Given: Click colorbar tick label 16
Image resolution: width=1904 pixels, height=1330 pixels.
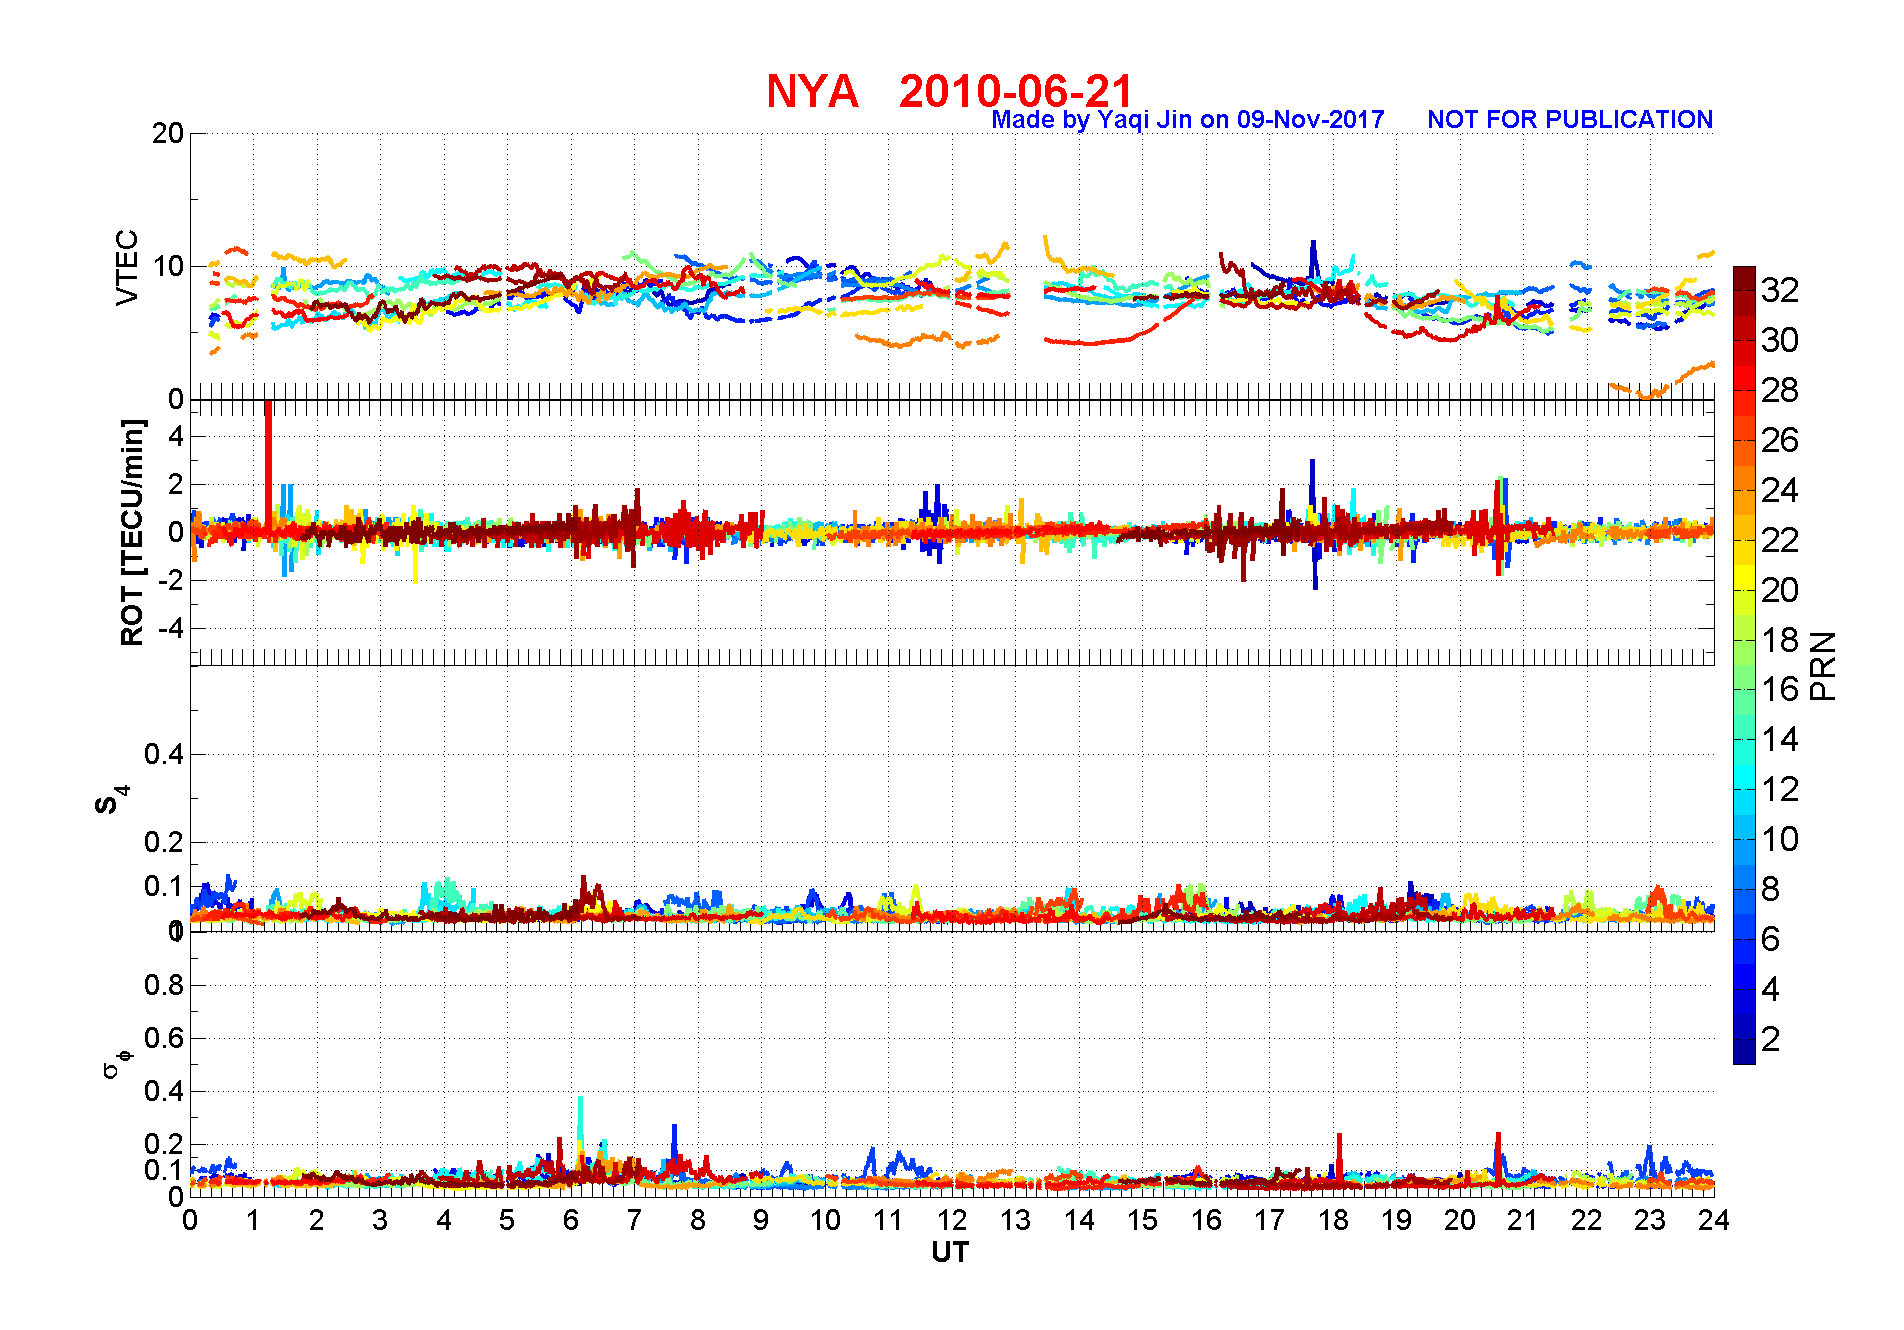Looking at the screenshot, I should click(x=1780, y=689).
